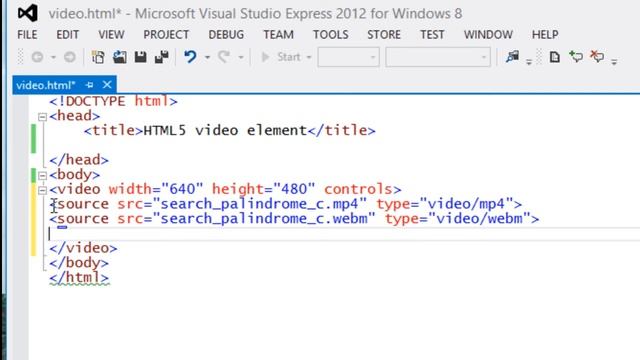This screenshot has width=640, height=360.
Task: Click the Navigate Backward arrow icon
Action: click(38, 57)
